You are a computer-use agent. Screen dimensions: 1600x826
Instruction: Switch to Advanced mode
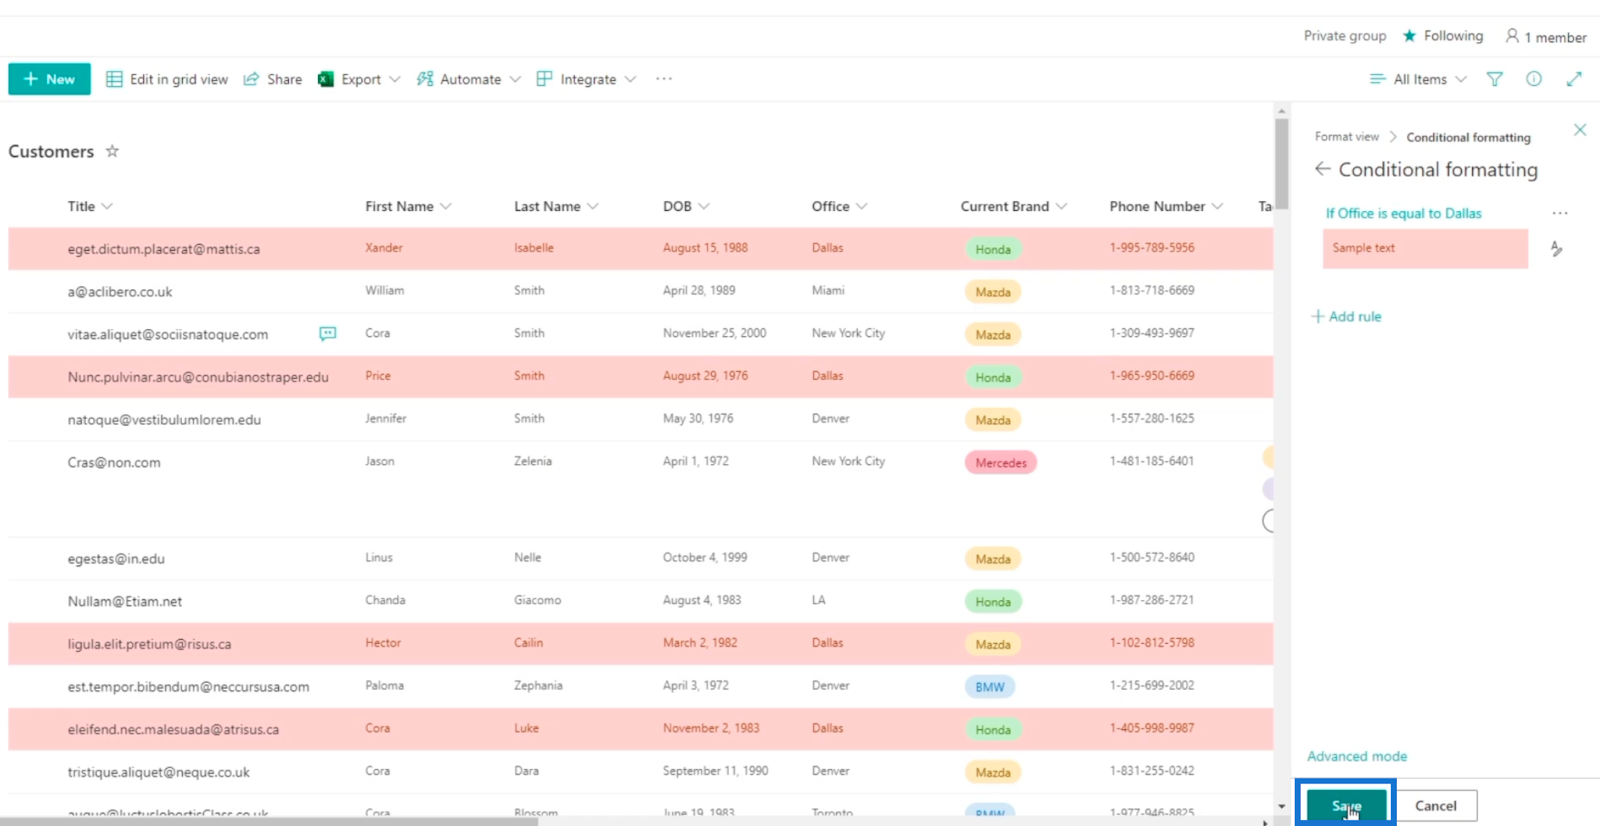pyautogui.click(x=1357, y=756)
